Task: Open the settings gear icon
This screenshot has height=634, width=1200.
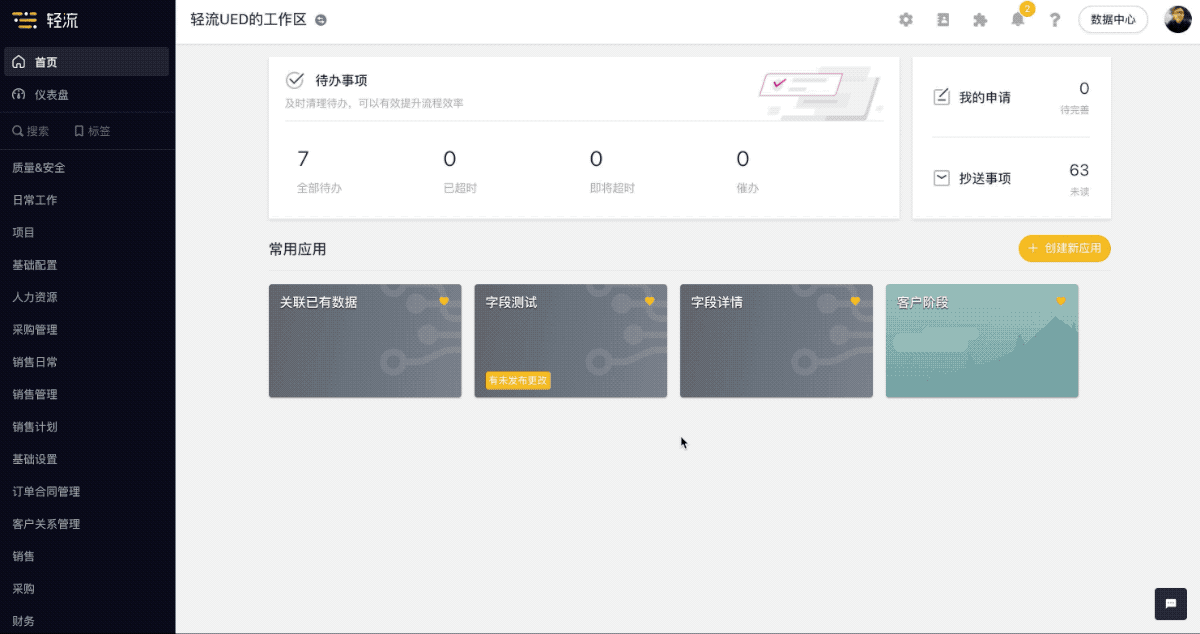Action: [x=906, y=20]
